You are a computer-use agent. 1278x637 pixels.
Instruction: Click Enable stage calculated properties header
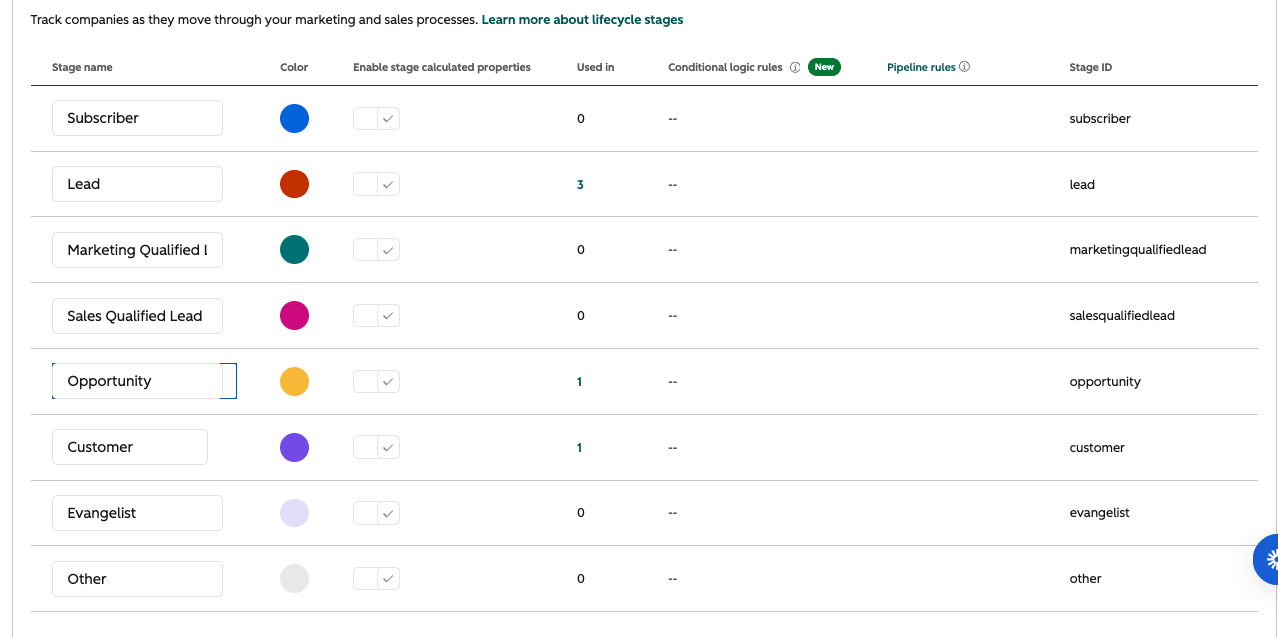point(442,68)
